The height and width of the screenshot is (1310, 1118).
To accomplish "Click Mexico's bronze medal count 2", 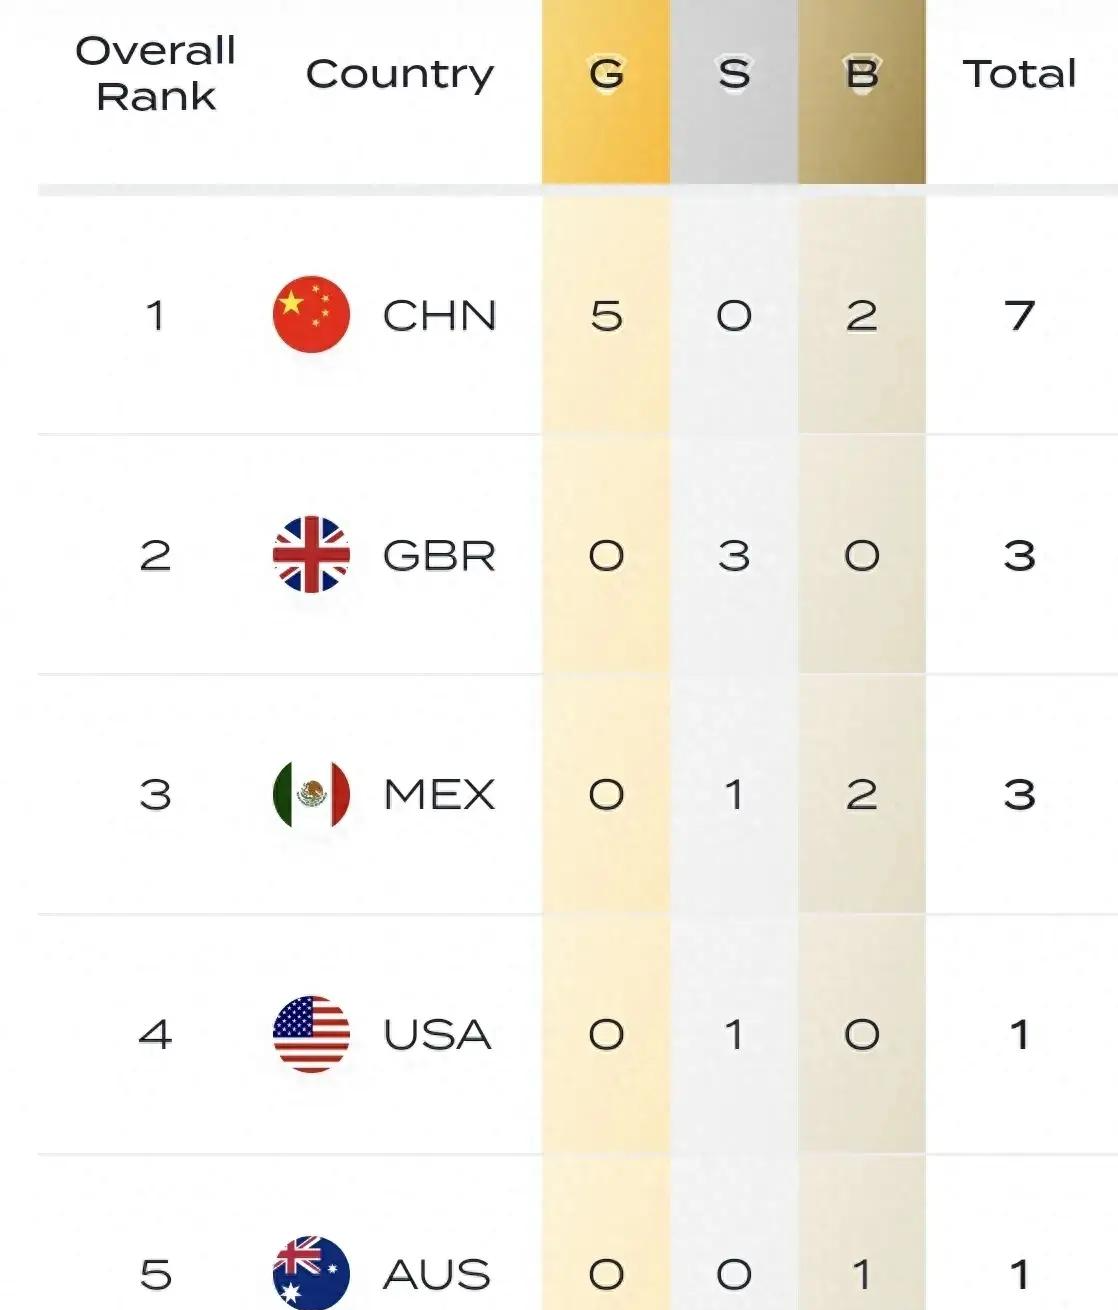I will pyautogui.click(x=861, y=795).
